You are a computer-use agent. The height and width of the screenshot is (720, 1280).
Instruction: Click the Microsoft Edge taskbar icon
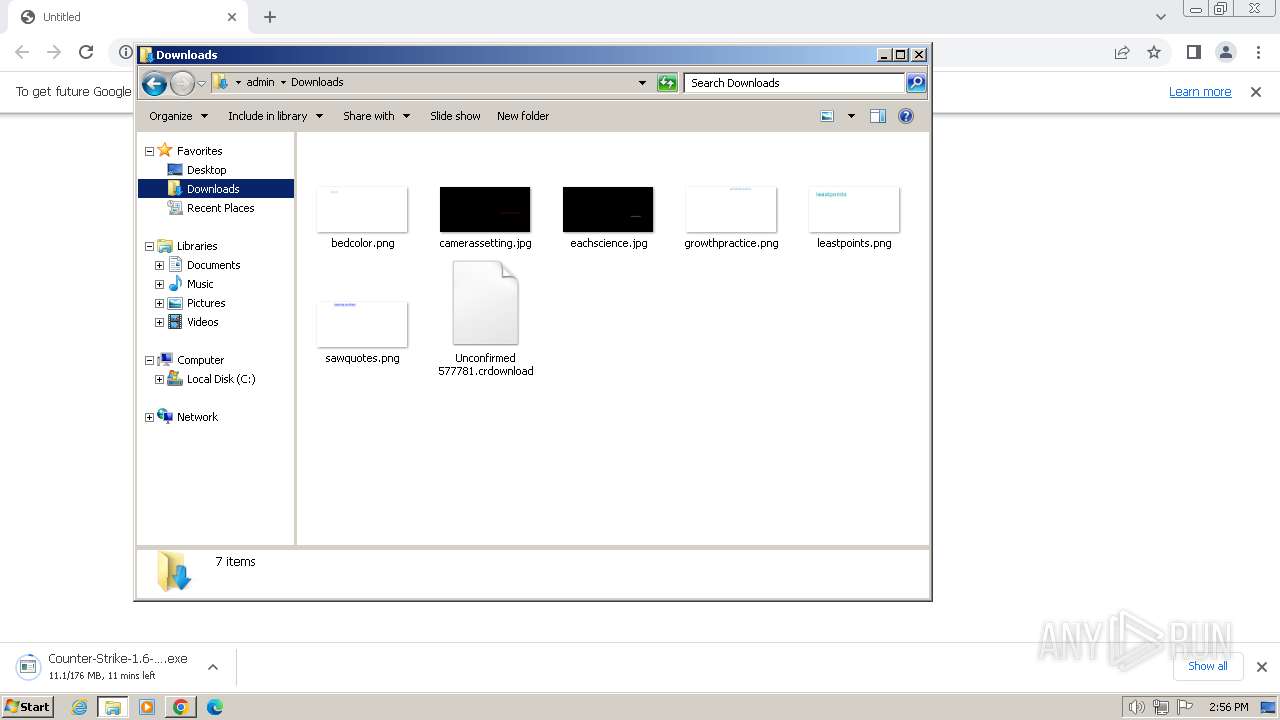coord(214,707)
